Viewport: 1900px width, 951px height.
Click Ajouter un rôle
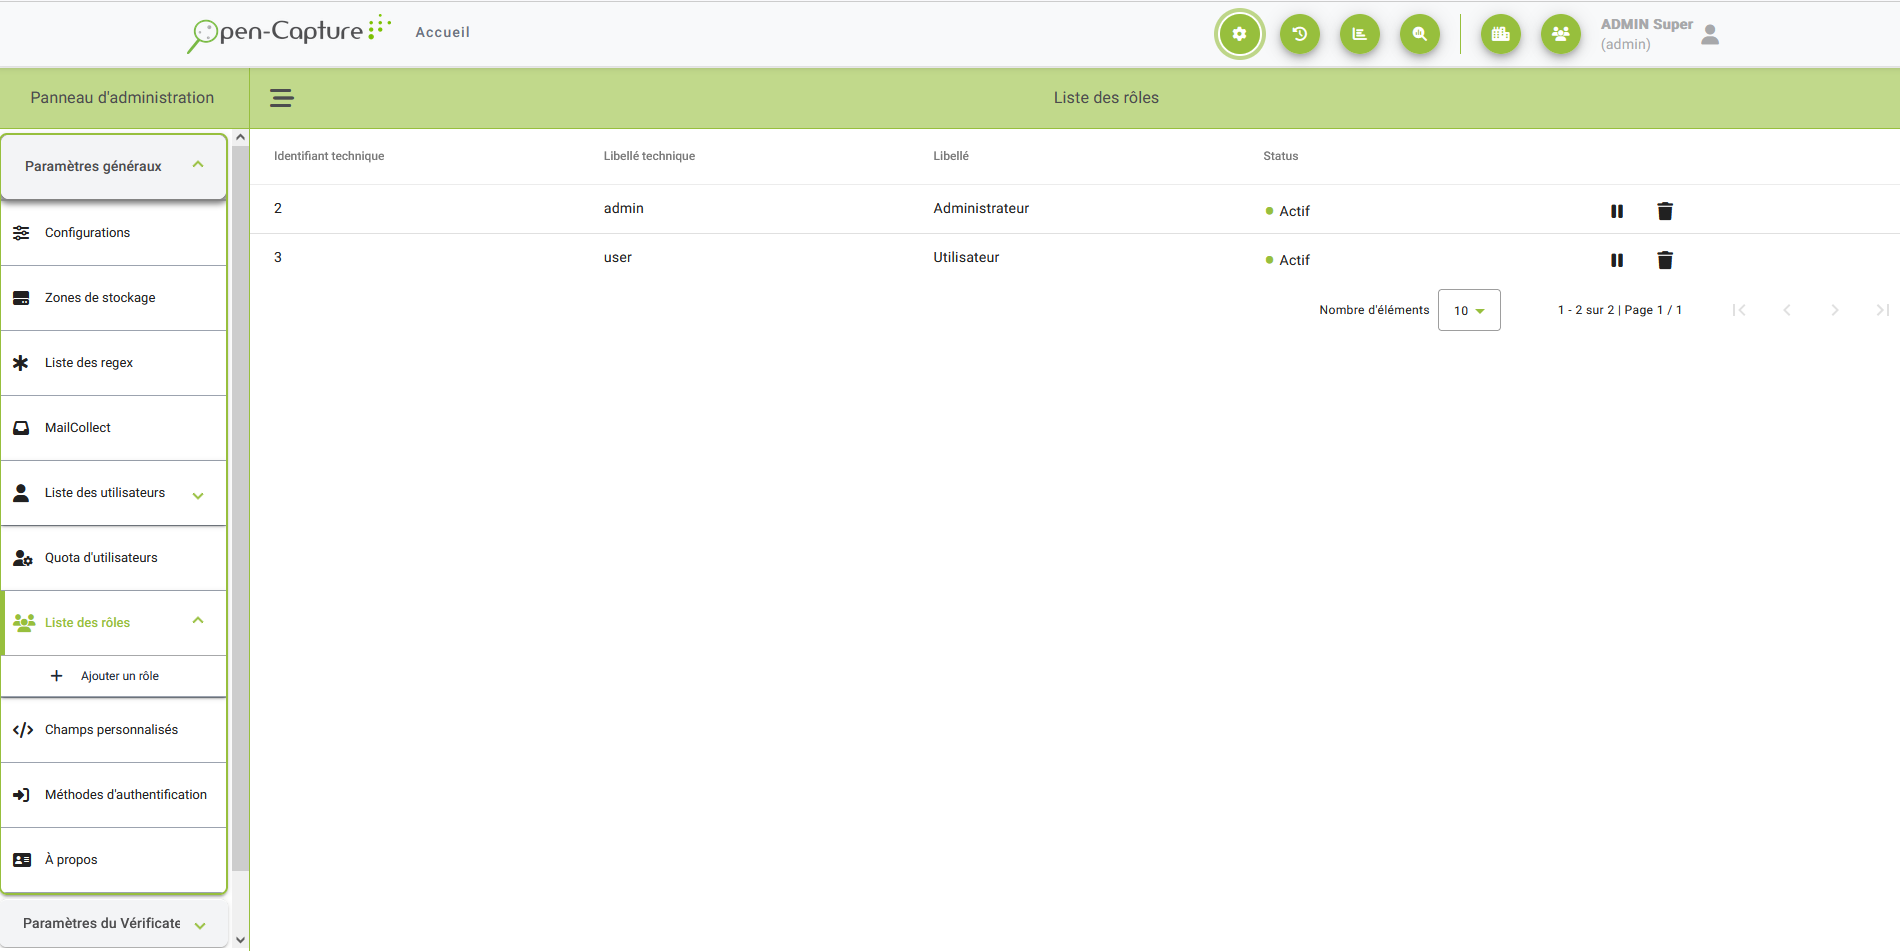[x=119, y=676]
